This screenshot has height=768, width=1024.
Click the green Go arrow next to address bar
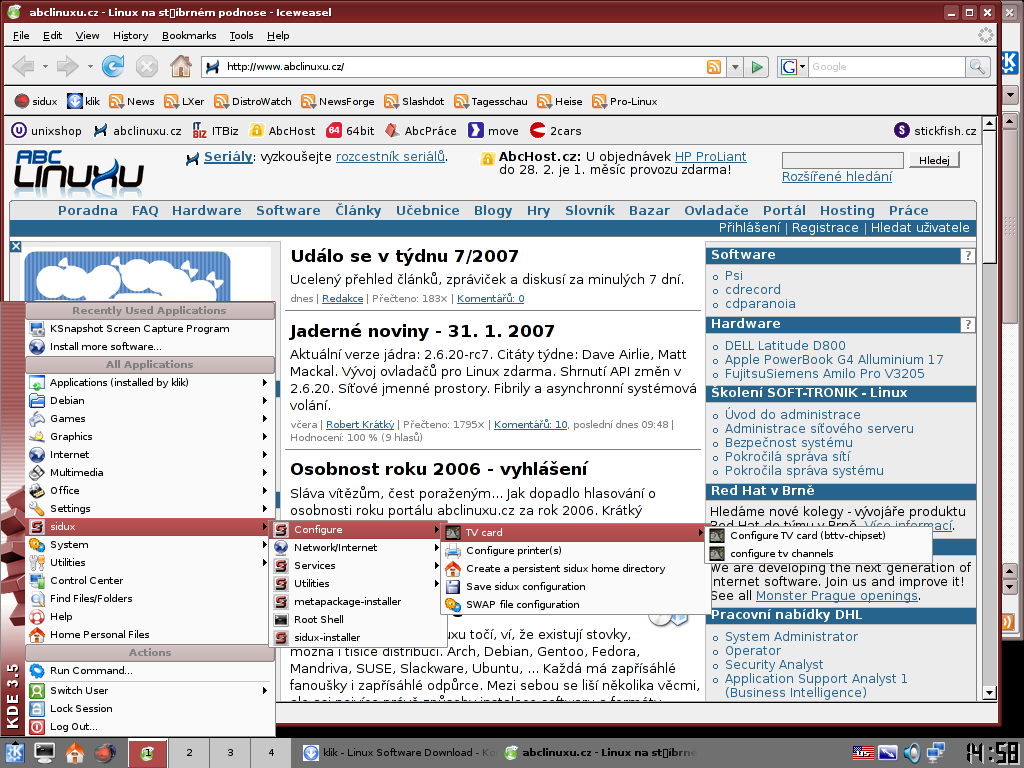(757, 67)
